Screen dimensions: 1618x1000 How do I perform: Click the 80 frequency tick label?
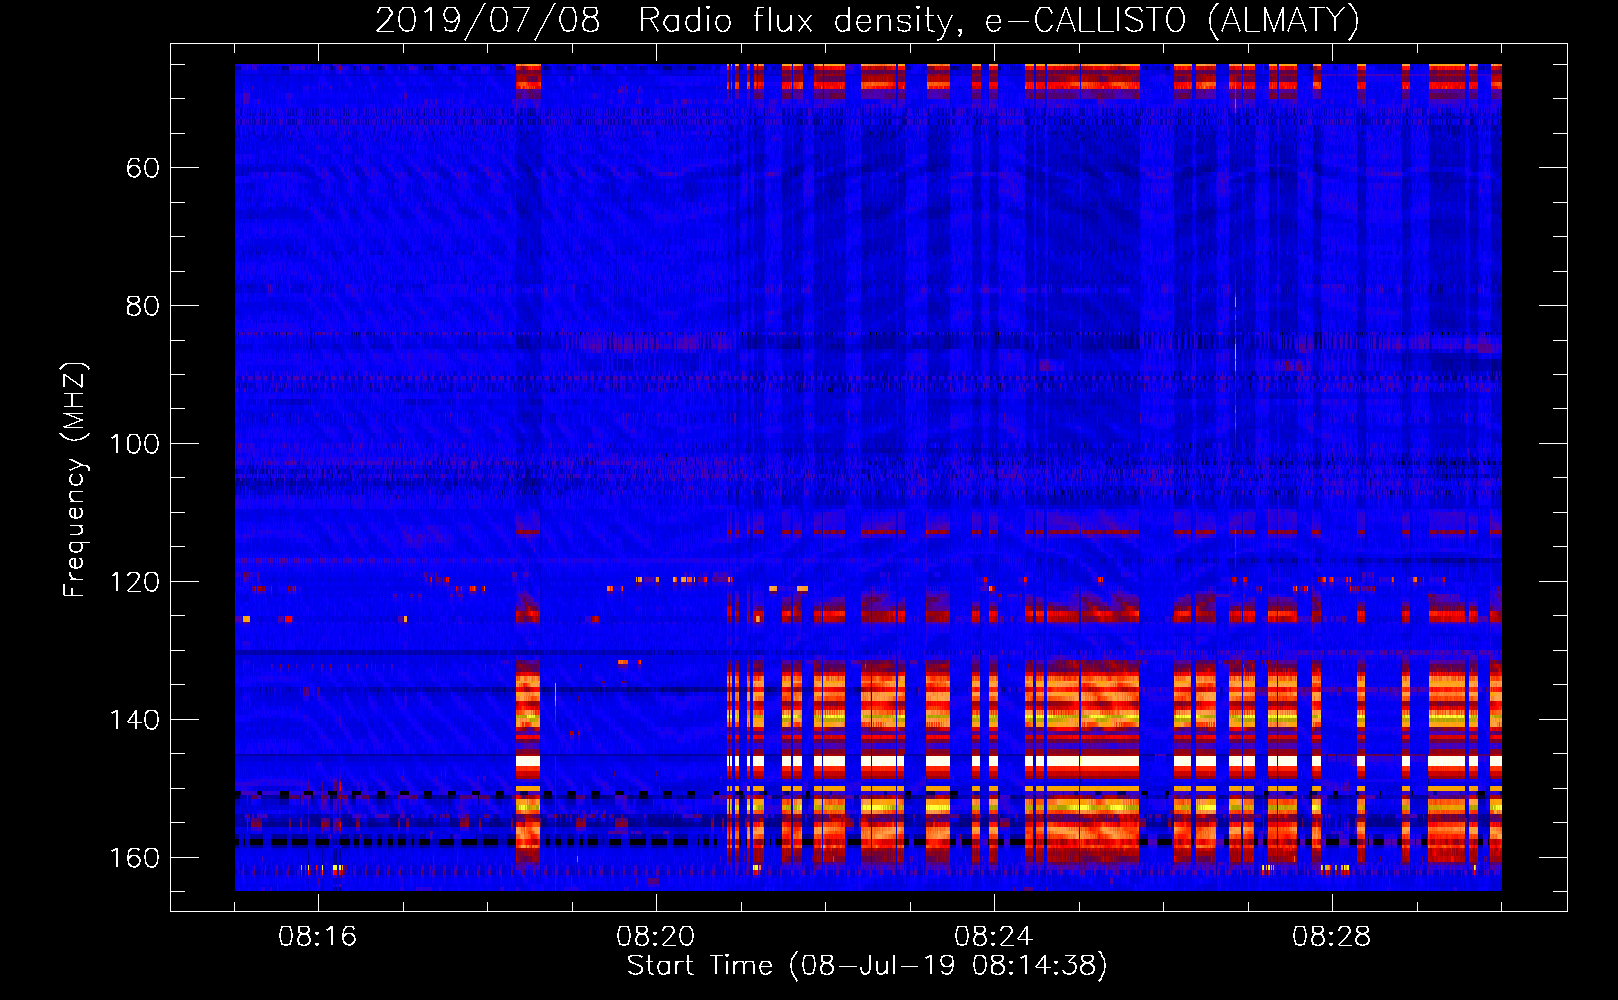[142, 306]
